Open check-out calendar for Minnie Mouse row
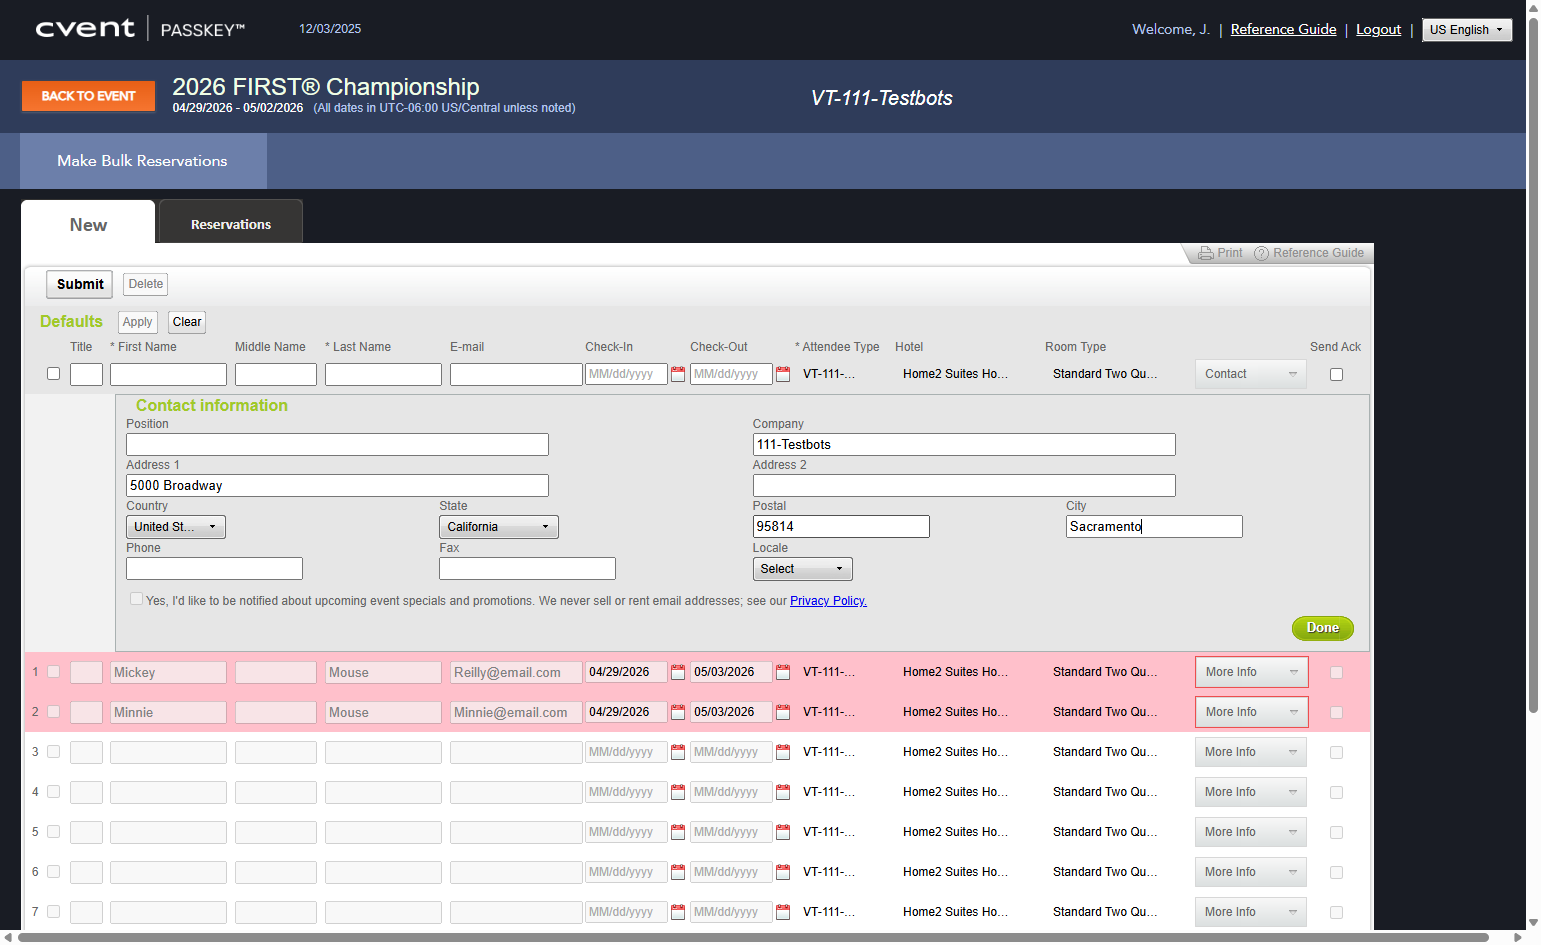This screenshot has width=1541, height=945. point(783,712)
